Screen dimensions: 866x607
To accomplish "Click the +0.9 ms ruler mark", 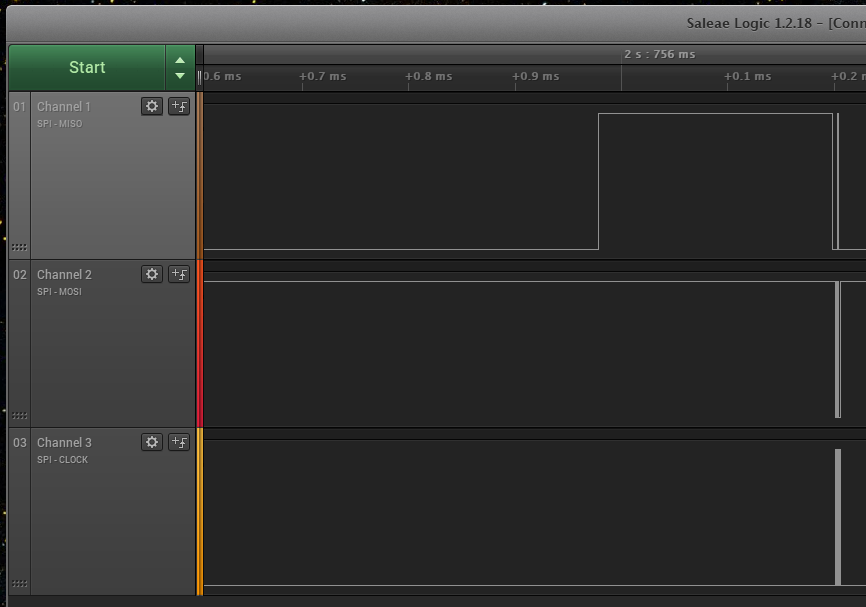I will coord(536,76).
